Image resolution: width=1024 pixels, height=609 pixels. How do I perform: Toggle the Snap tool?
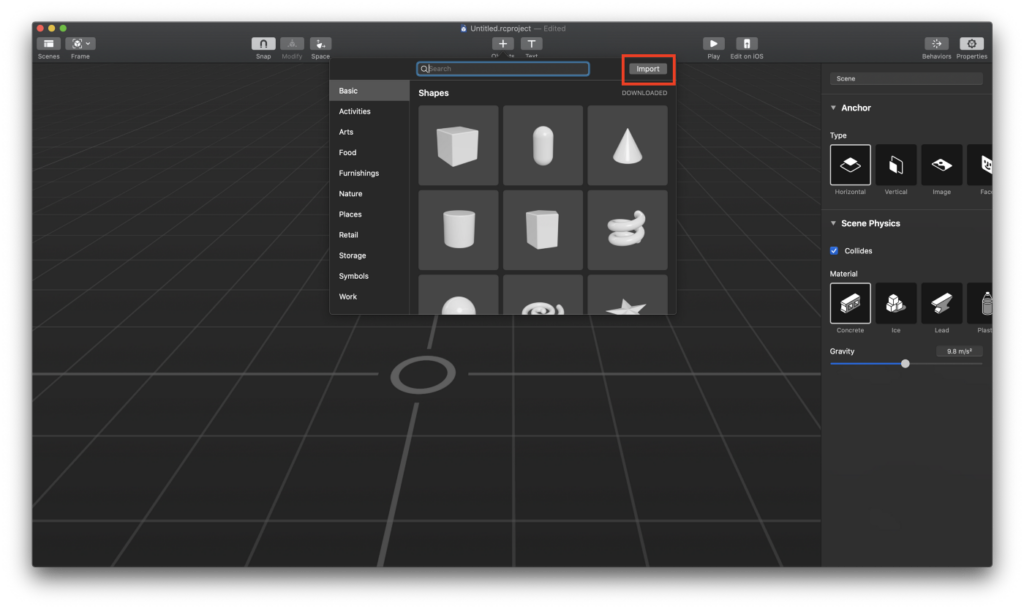tap(263, 44)
